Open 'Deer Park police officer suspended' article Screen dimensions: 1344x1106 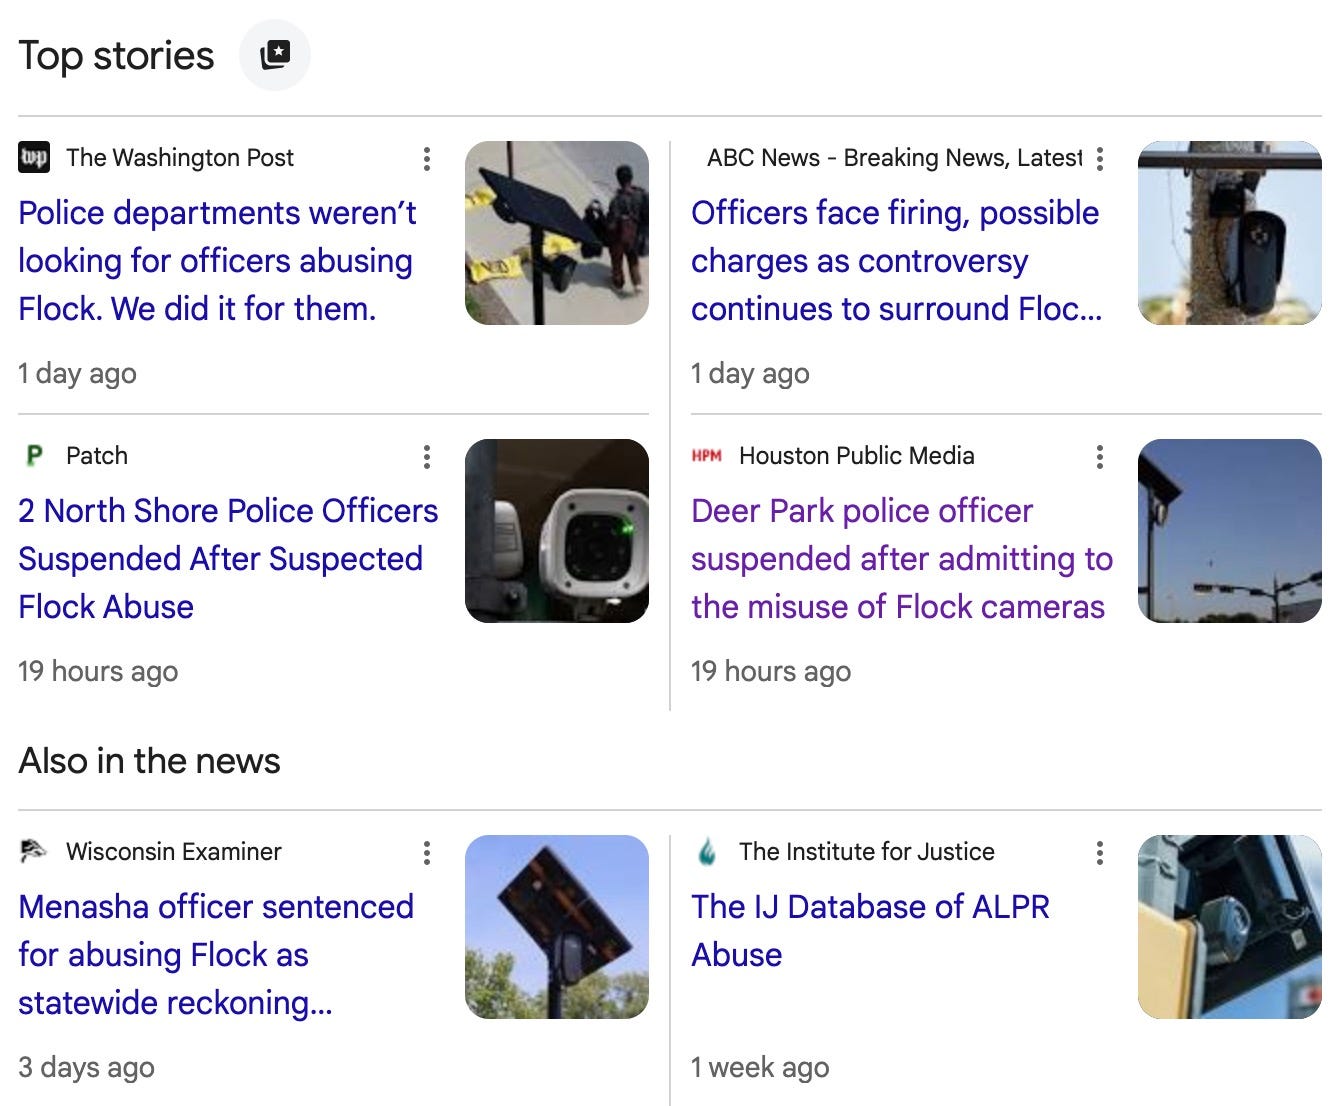pyautogui.click(x=902, y=559)
